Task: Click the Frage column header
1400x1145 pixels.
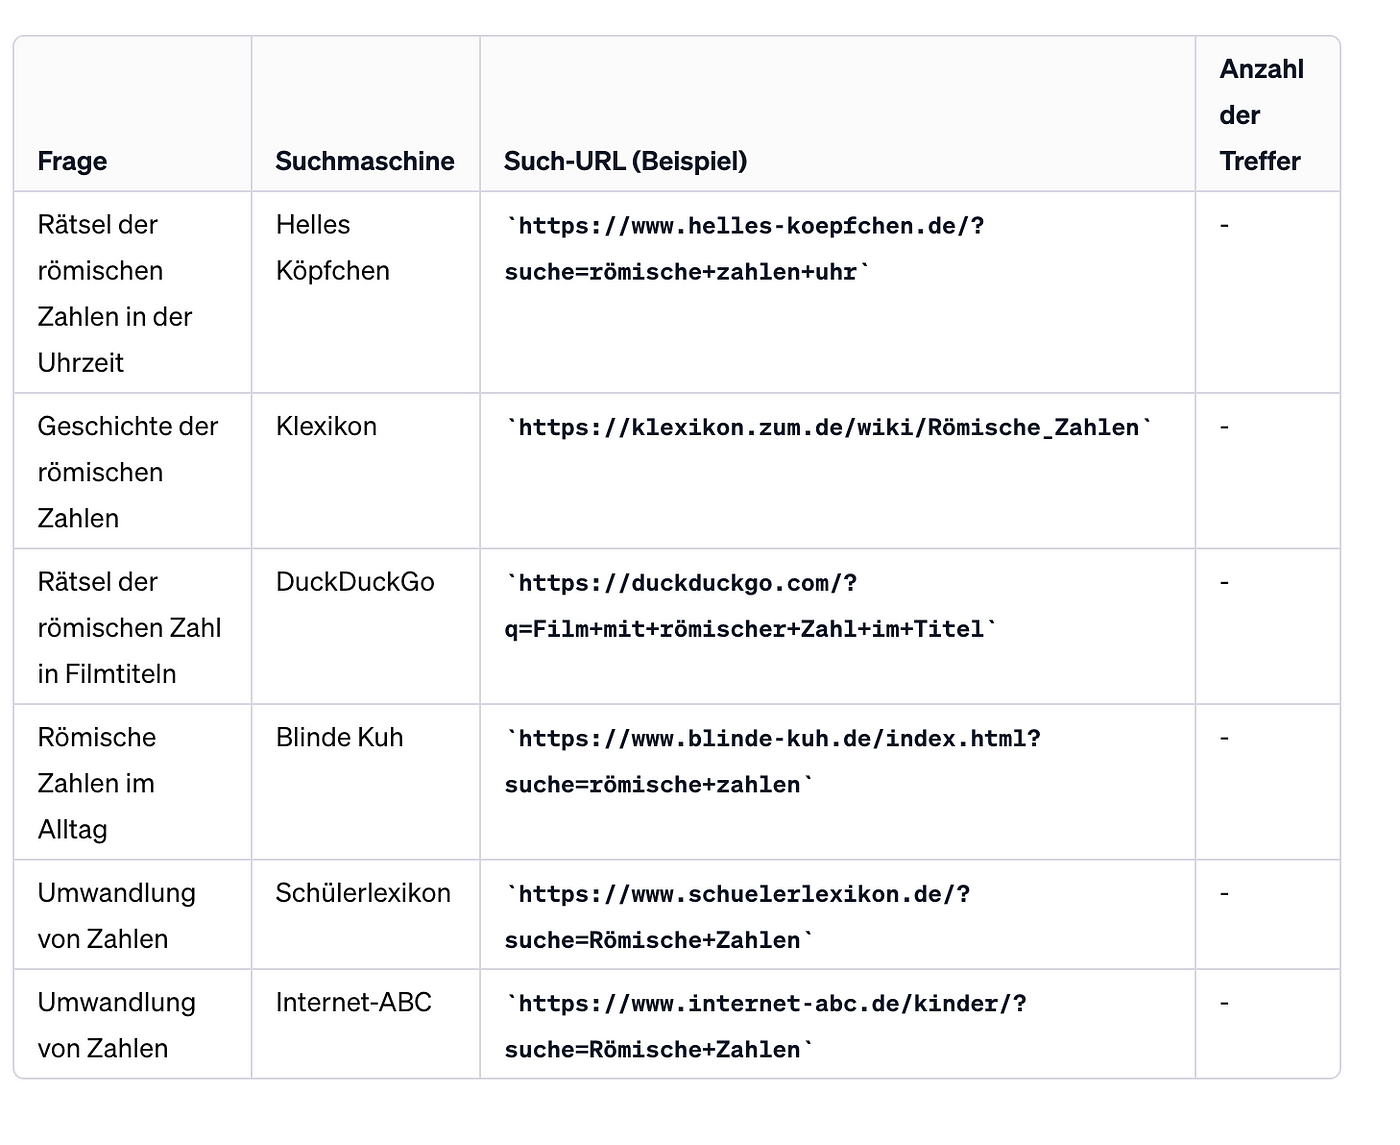Action: pyautogui.click(x=72, y=161)
